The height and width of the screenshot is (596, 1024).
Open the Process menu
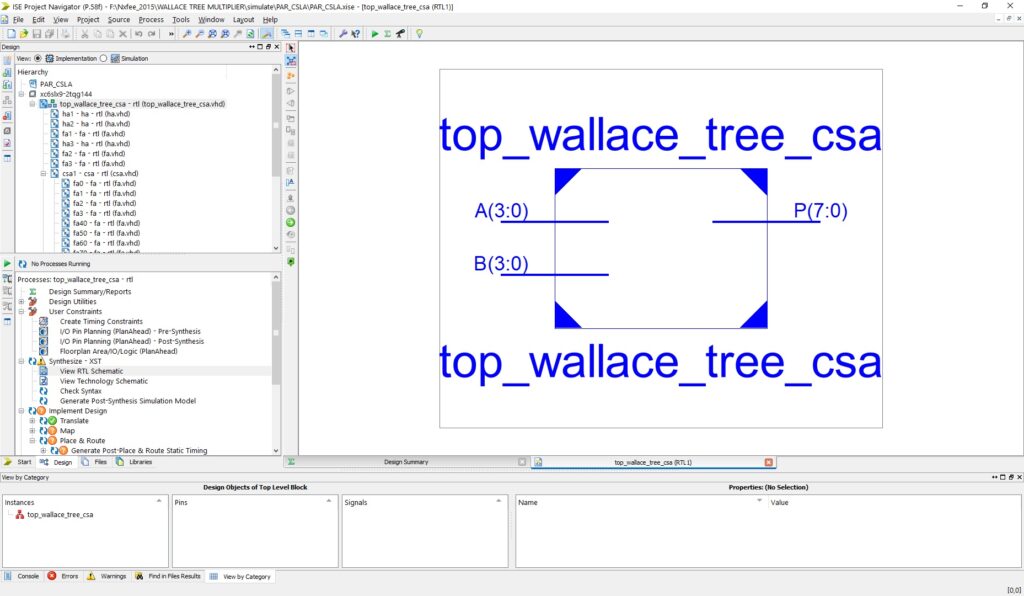(150, 19)
